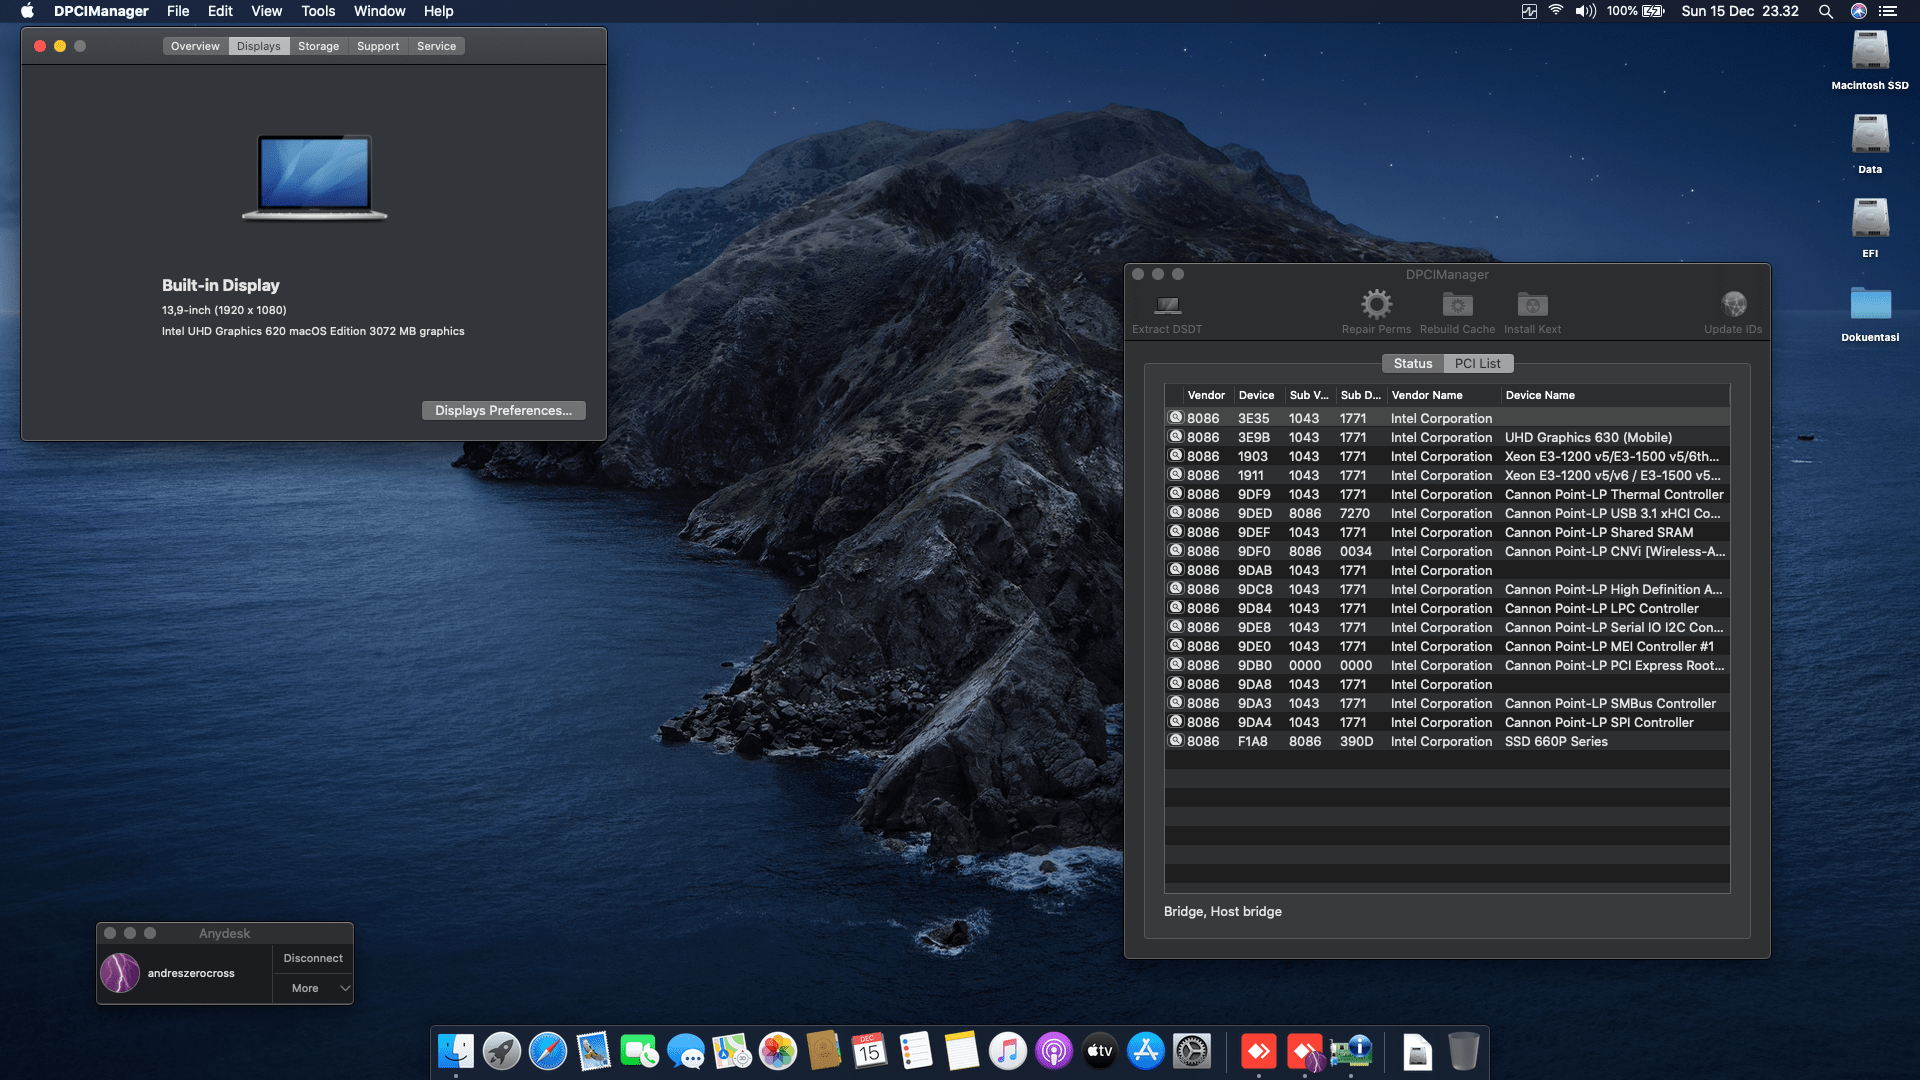Click the Repair Perms gear icon

point(1376,304)
